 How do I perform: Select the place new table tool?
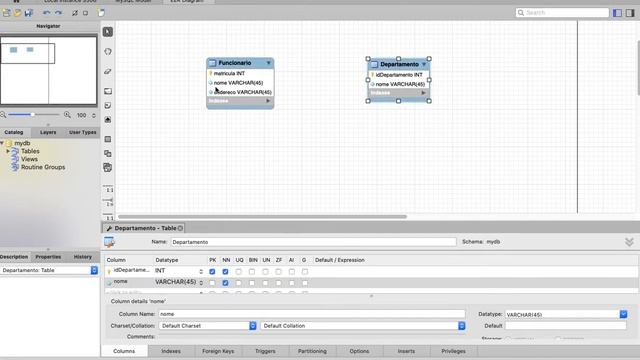(x=108, y=139)
